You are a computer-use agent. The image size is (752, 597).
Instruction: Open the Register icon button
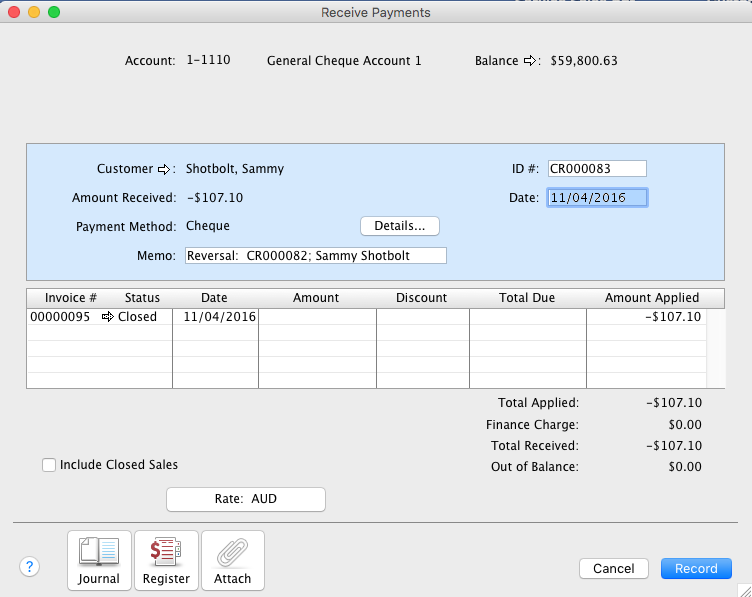[x=166, y=560]
